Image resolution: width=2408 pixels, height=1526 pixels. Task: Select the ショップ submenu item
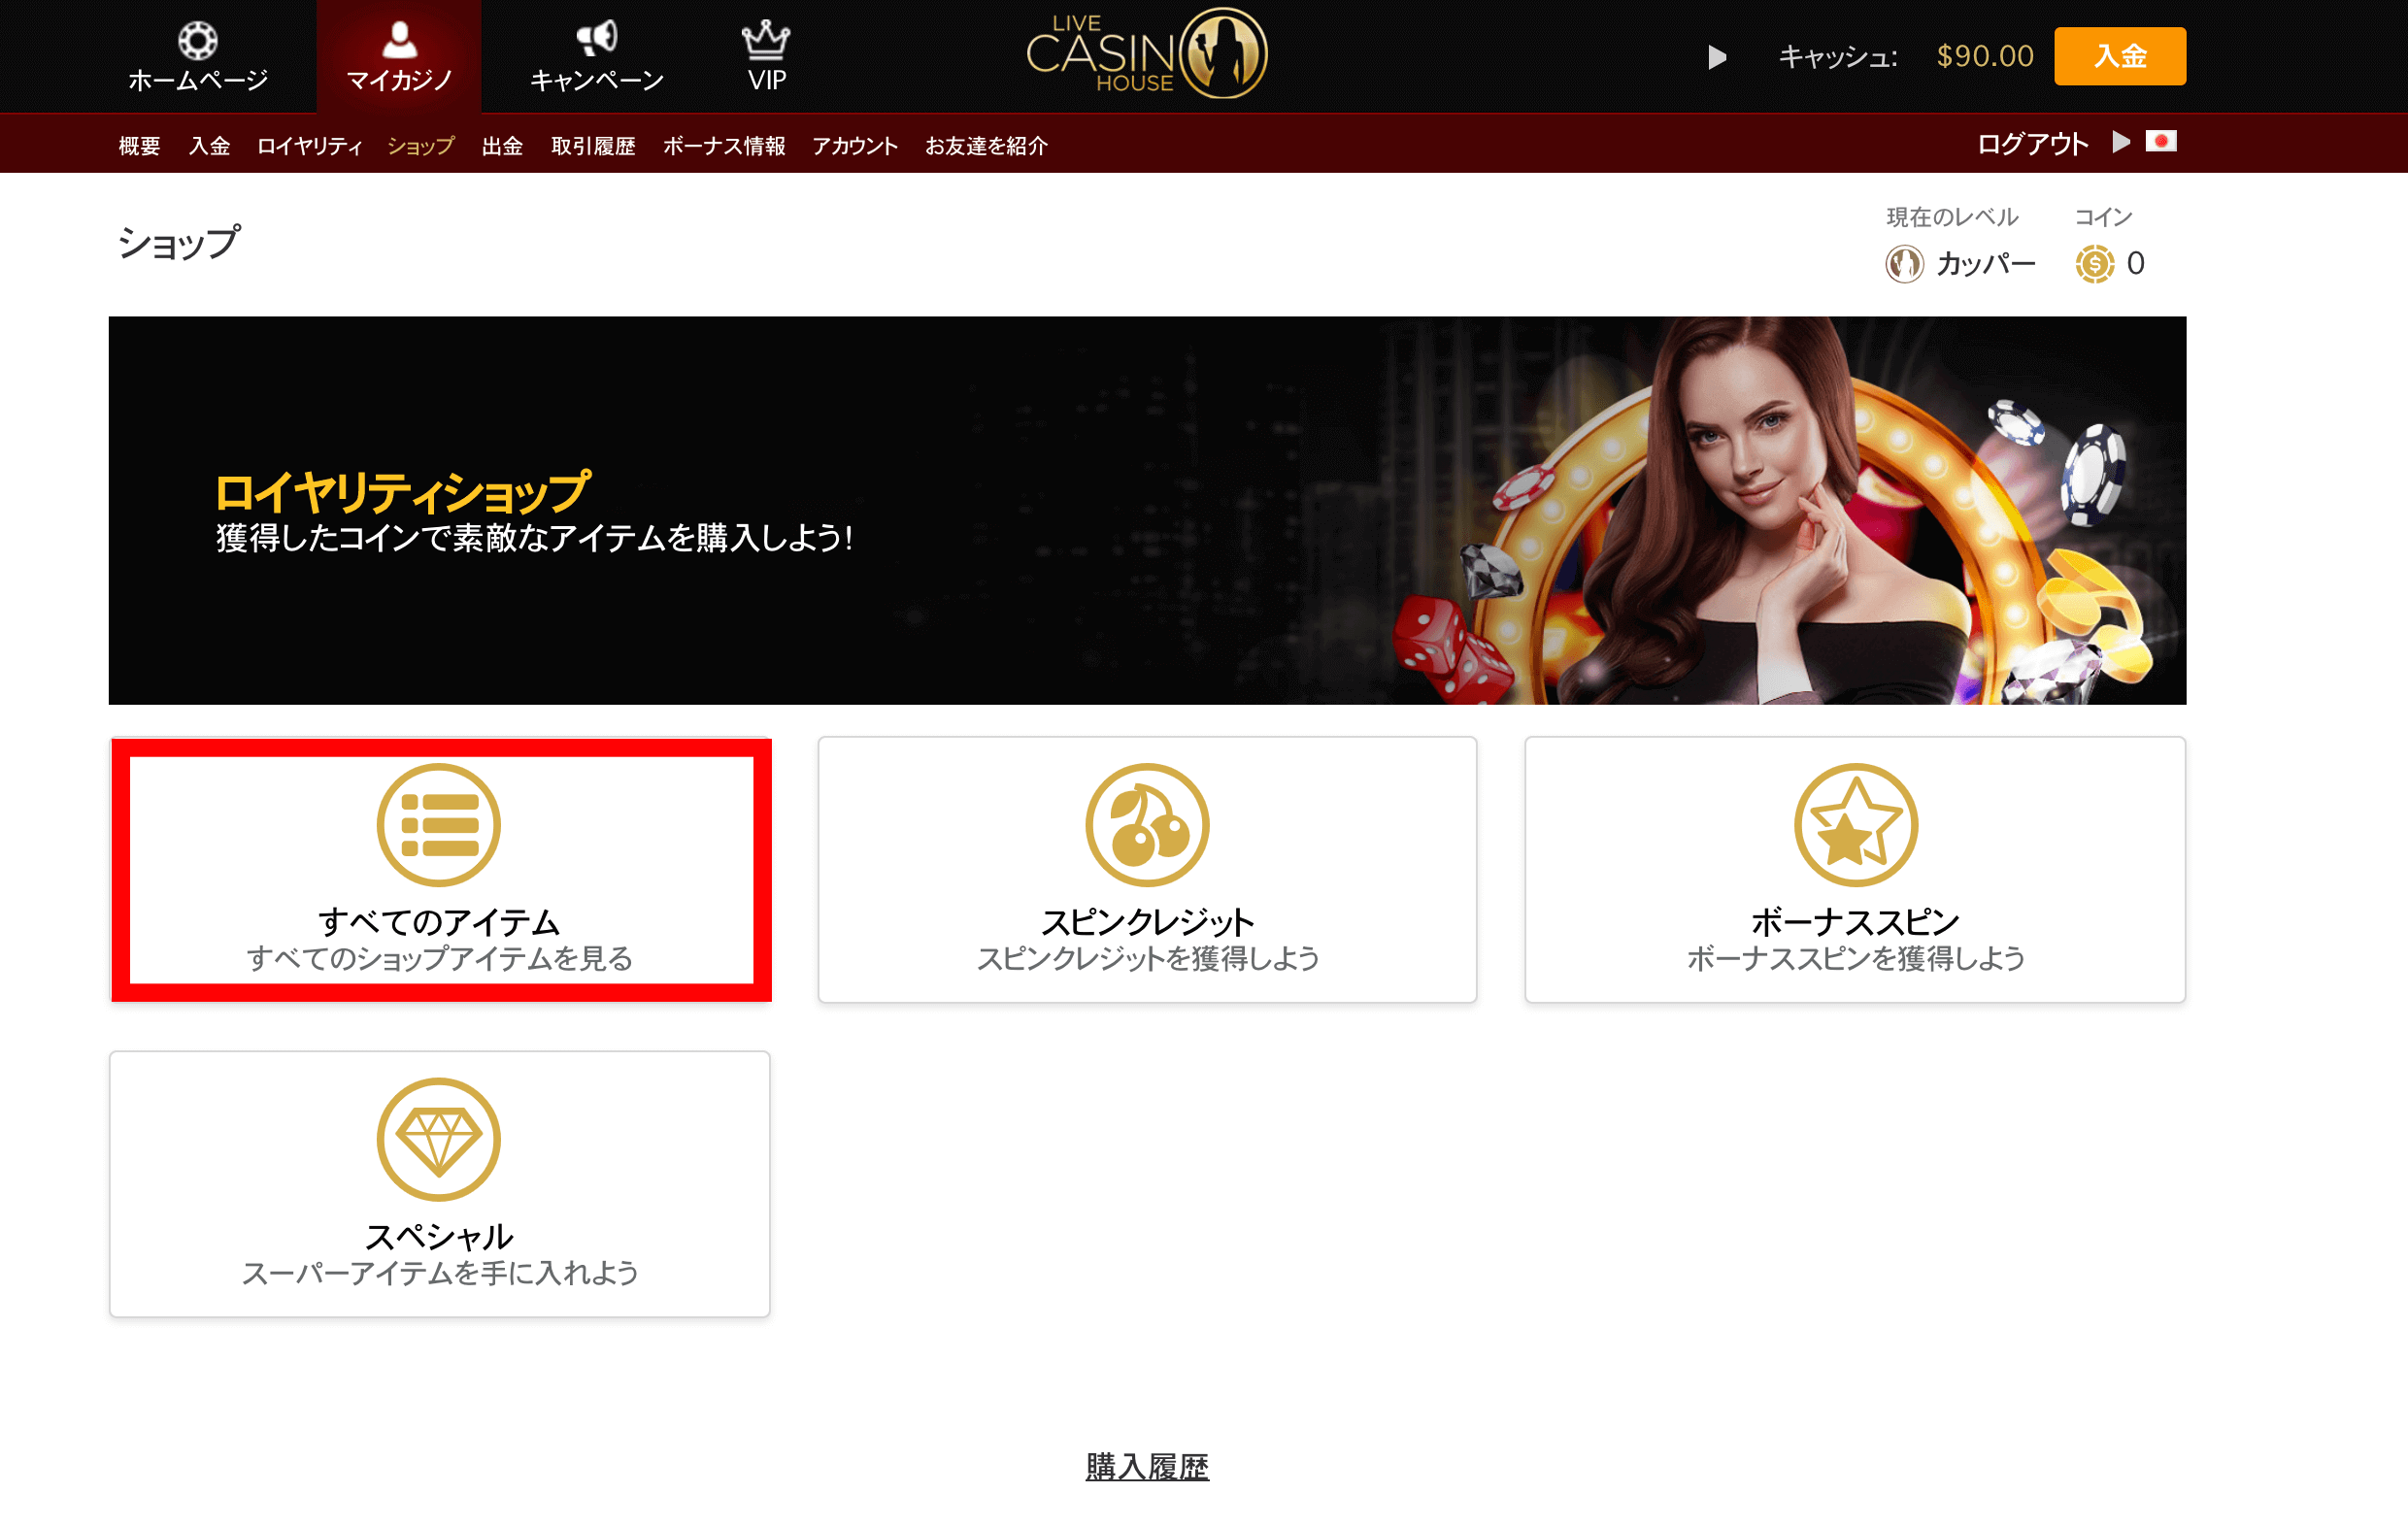coord(421,146)
